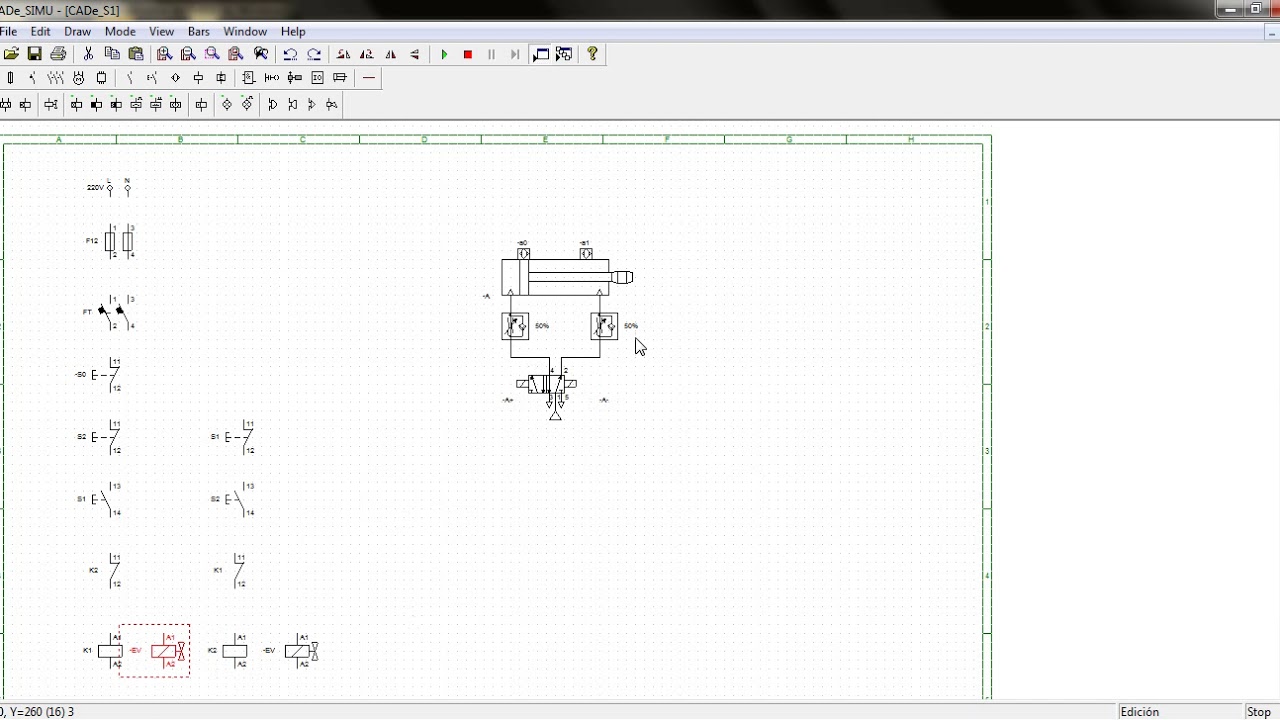Select the left 50% flow regulator valve
The image size is (1280, 720).
515,326
